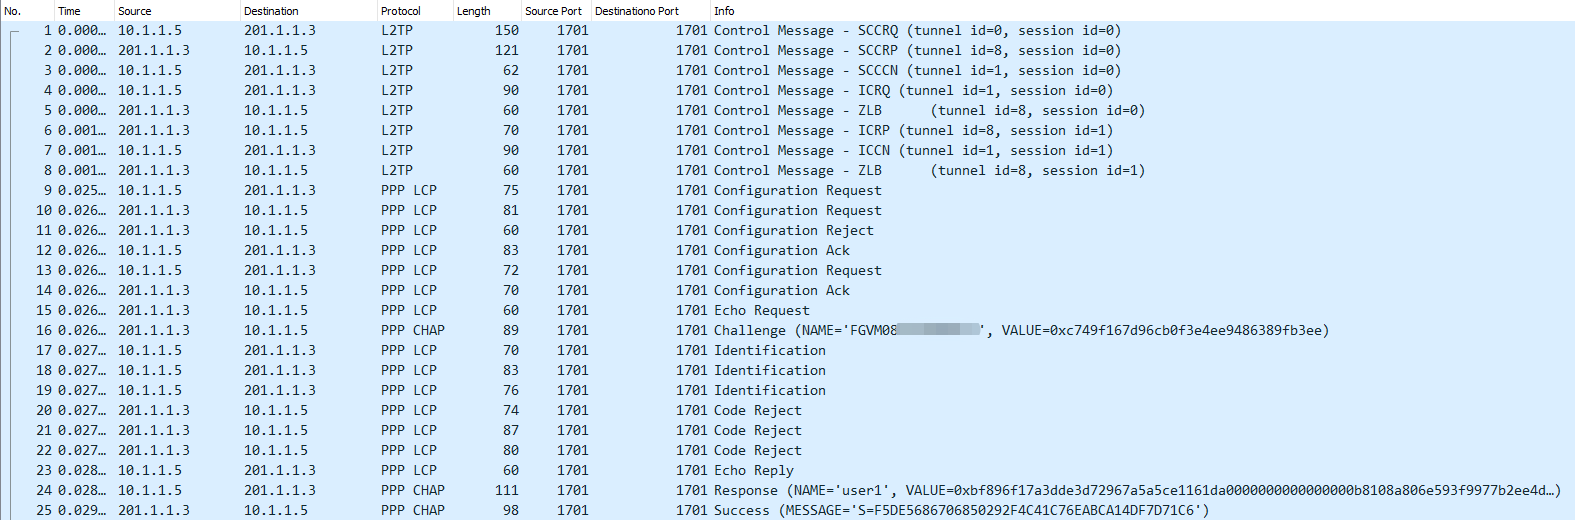Click the Destinationo Port column header
This screenshot has width=1575, height=520.
coord(636,11)
